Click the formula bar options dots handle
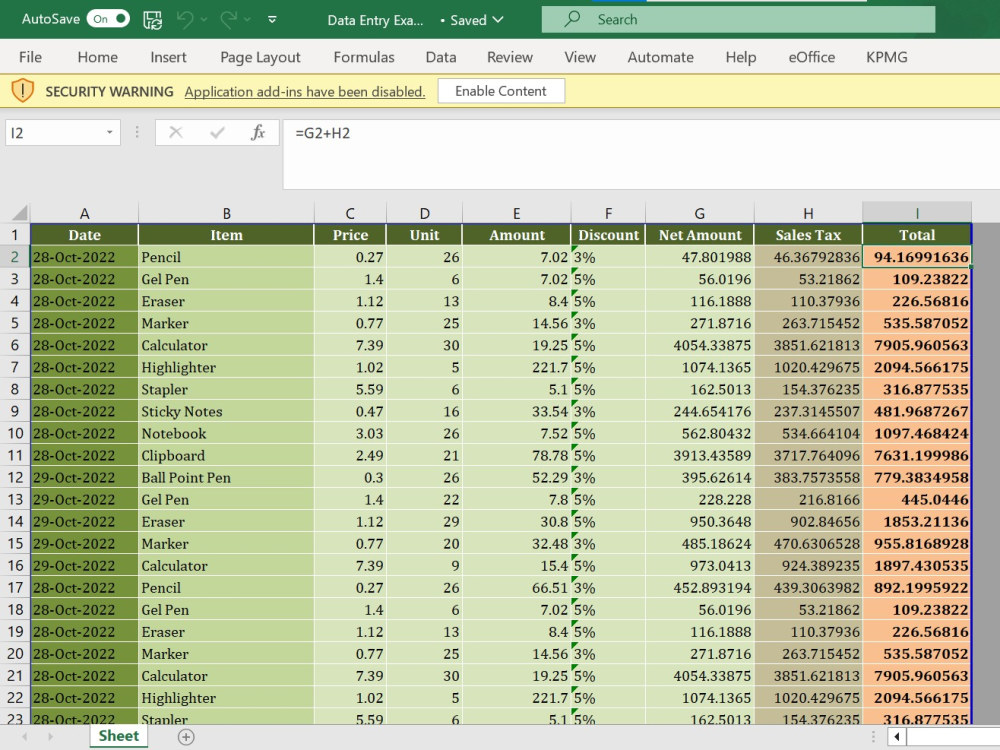1000x750 pixels. (137, 133)
